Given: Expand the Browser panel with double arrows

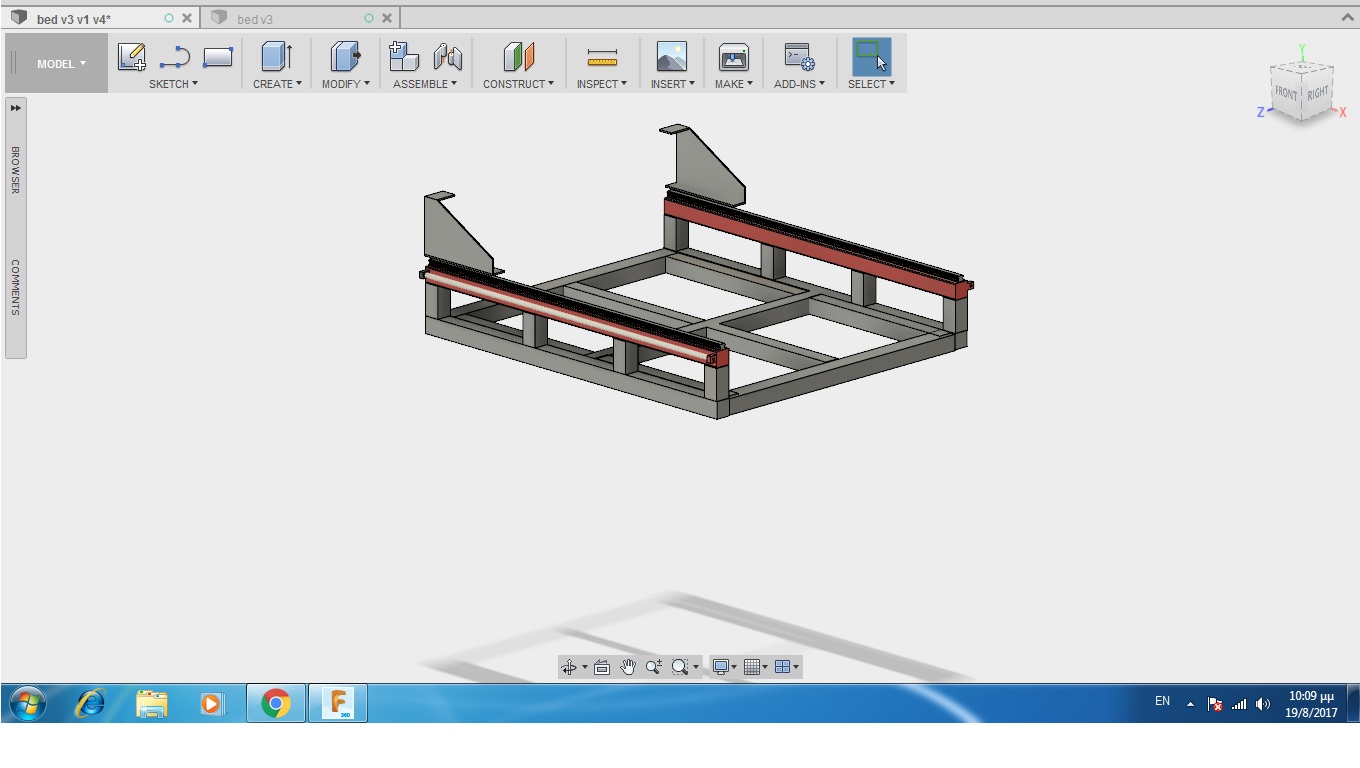Looking at the screenshot, I should click(16, 108).
